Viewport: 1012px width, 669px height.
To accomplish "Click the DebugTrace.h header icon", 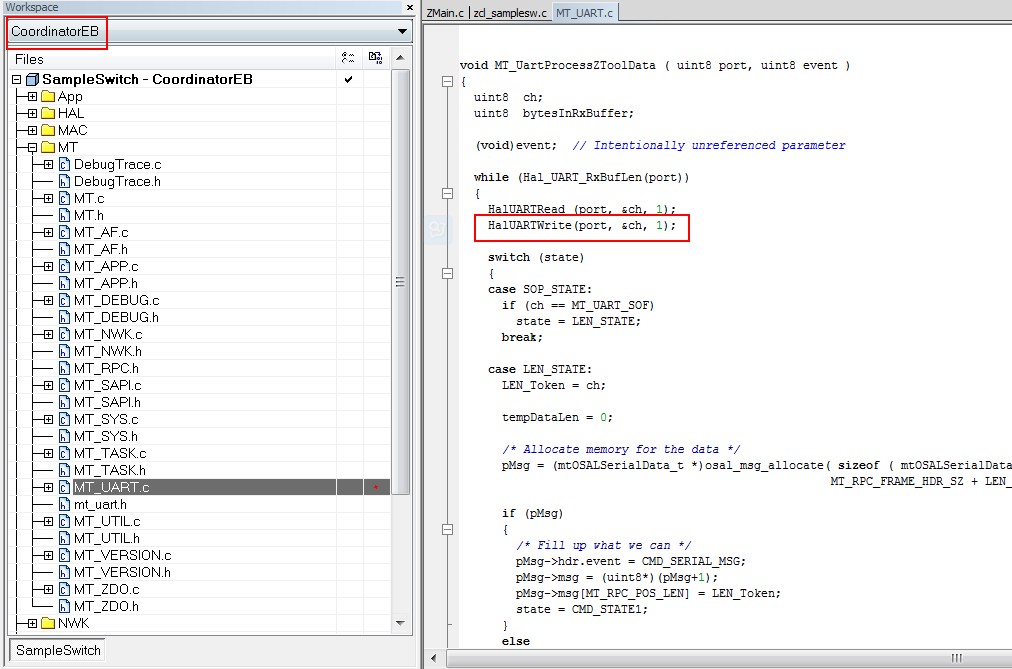I will 64,181.
